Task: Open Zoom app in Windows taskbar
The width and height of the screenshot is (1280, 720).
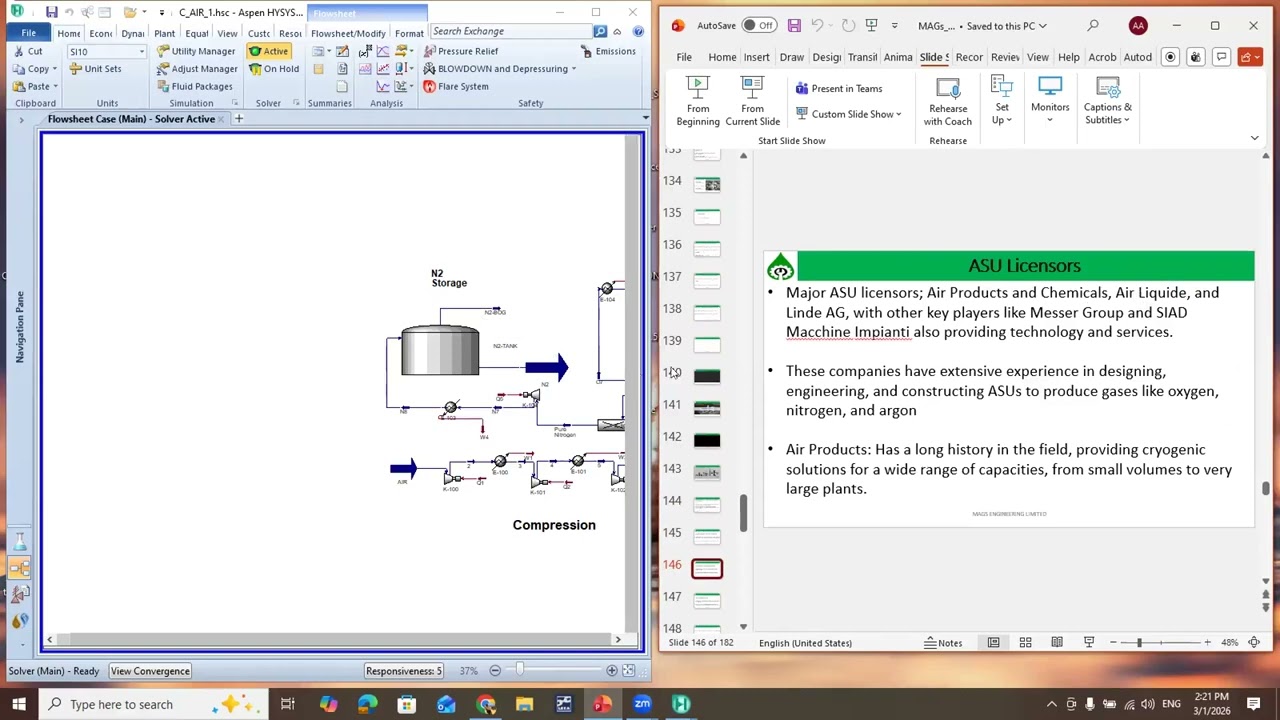Action: tap(642, 704)
